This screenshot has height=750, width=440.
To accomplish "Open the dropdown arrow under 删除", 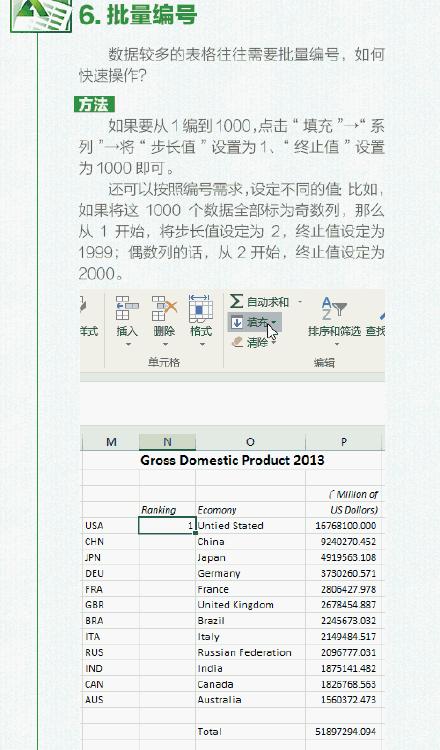I will pos(165,344).
